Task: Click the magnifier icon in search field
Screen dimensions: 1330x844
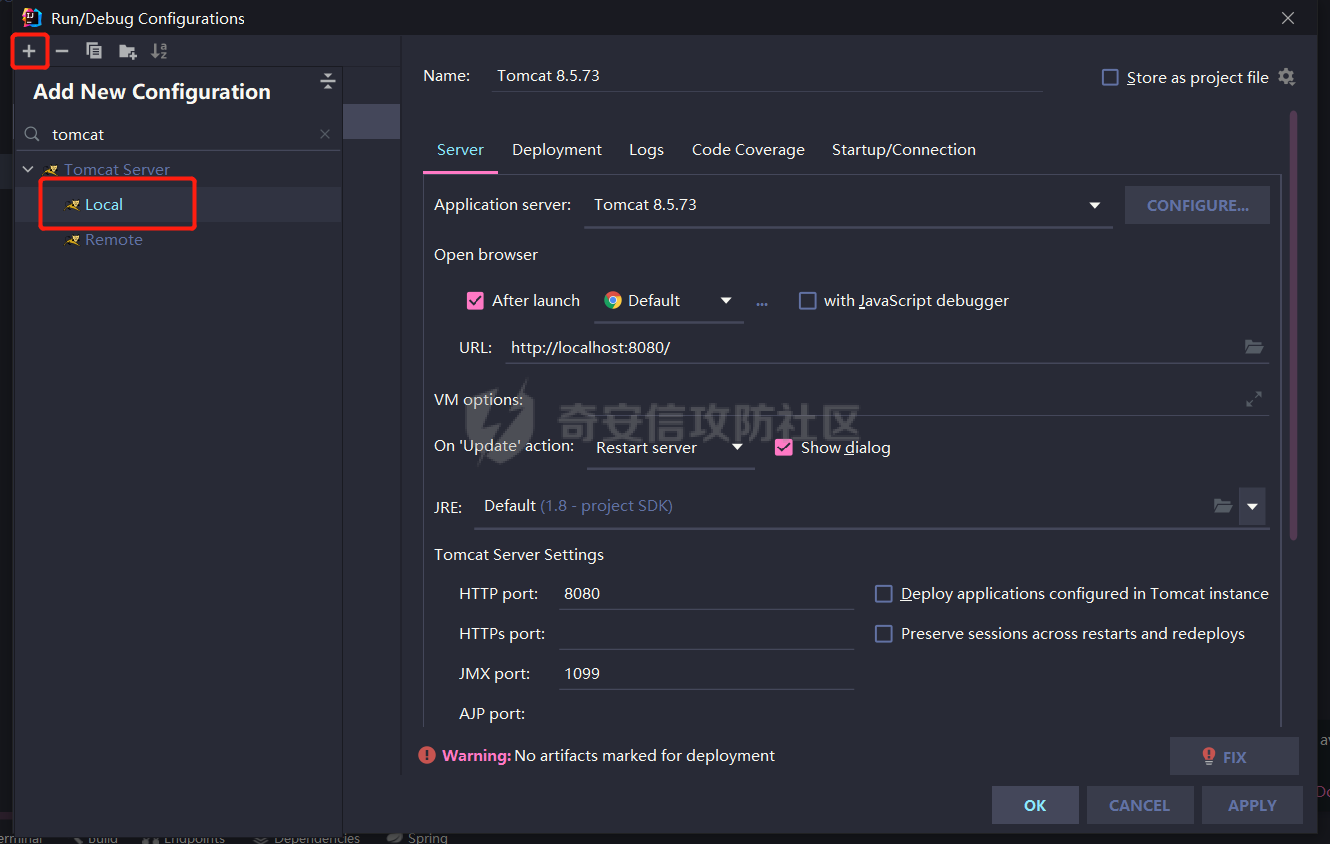Action: coord(32,134)
